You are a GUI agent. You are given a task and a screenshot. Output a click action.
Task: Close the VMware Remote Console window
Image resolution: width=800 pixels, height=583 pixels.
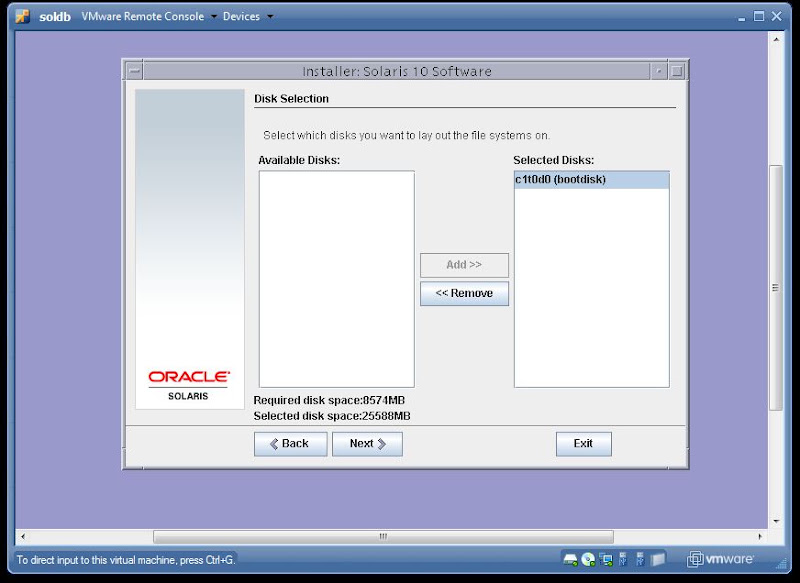coord(777,16)
